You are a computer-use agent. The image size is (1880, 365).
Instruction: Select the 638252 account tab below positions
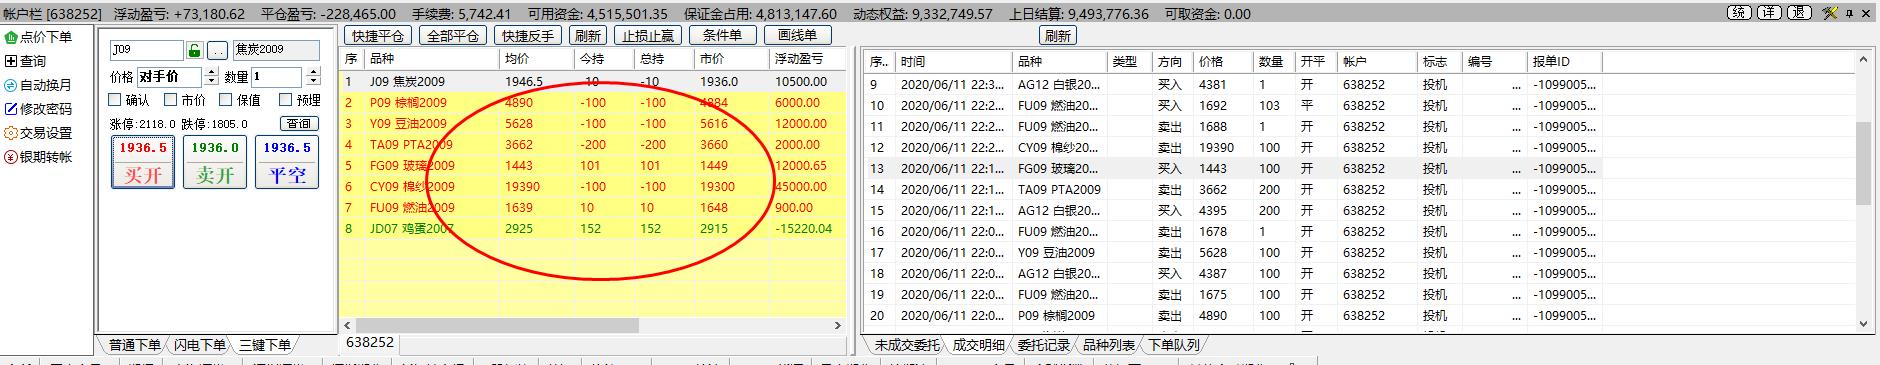[370, 343]
